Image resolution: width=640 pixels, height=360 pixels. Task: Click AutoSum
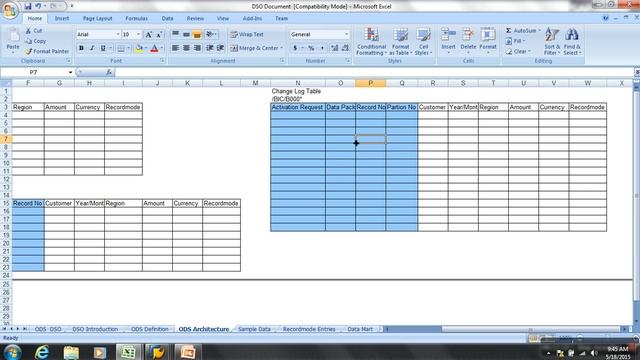pyautogui.click(x=523, y=31)
